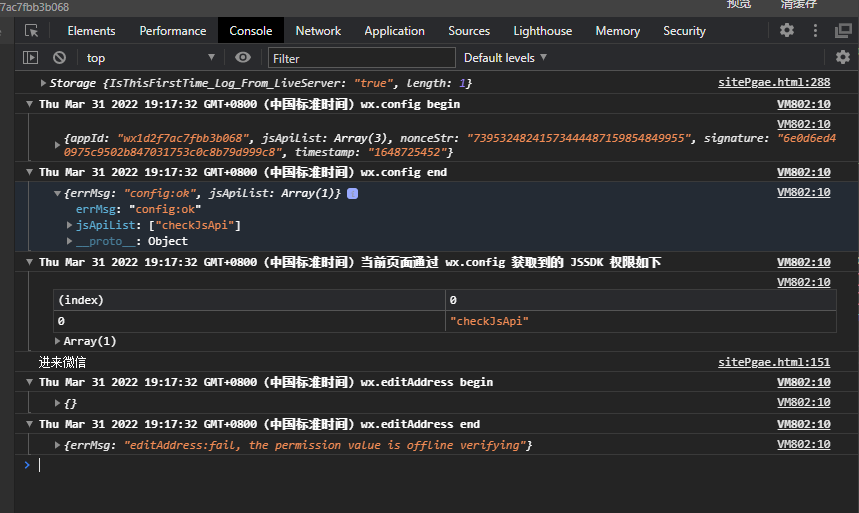Click the 预览 button at top
Viewport: 859px width, 513px height.
tap(738, 4)
